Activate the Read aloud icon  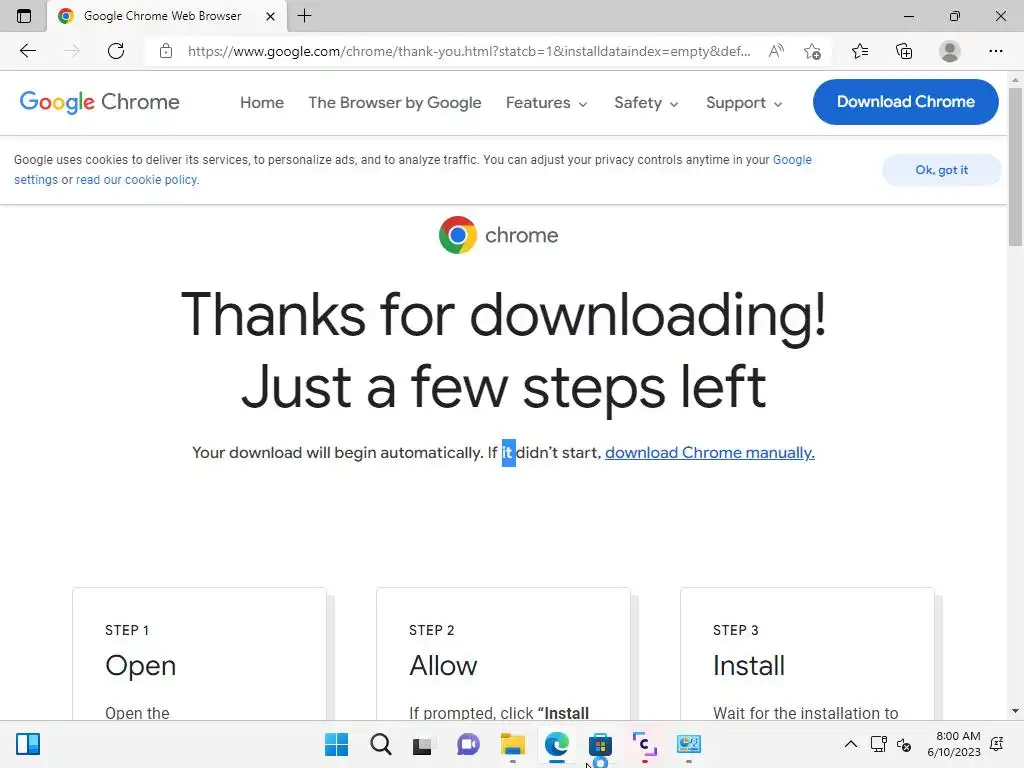click(x=776, y=51)
